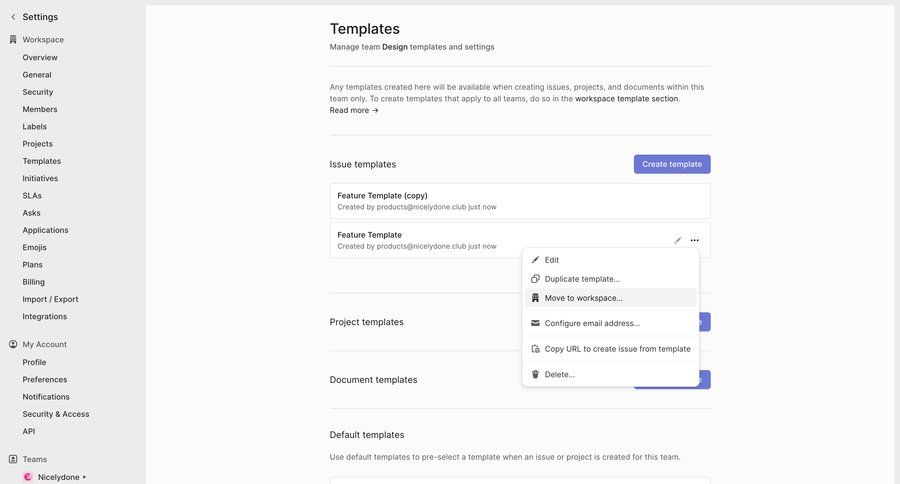The height and width of the screenshot is (484, 900).
Task: Click the clipboard icon beside Copy URL
Action: (535, 349)
